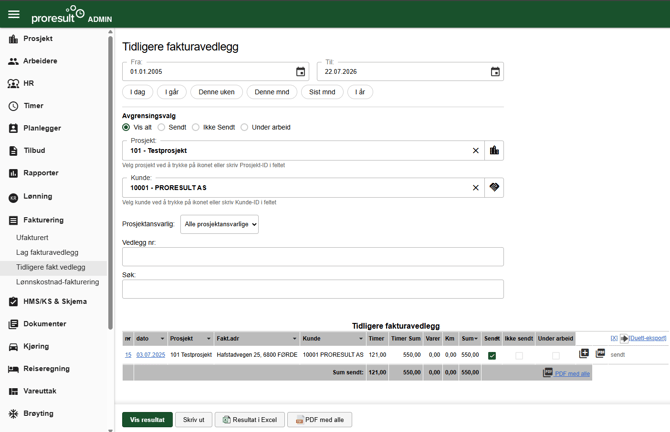Click the Dokumenter sidebar icon

(x=13, y=324)
